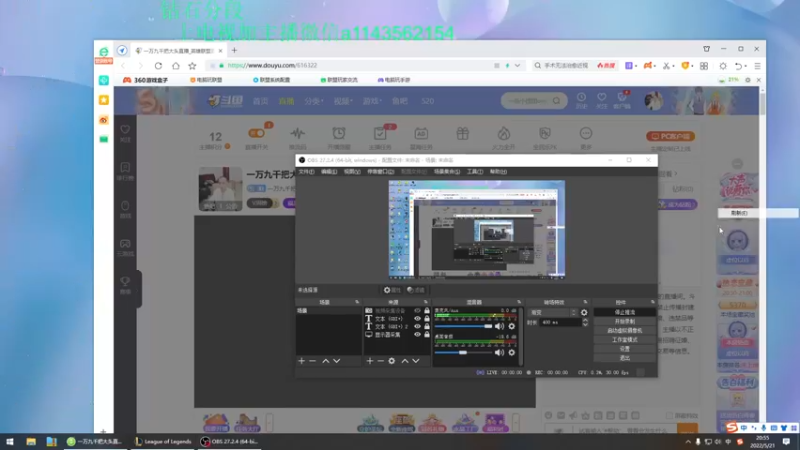Add a new scene with the plus button
Screen dimensions: 800x450
[x=302, y=361]
